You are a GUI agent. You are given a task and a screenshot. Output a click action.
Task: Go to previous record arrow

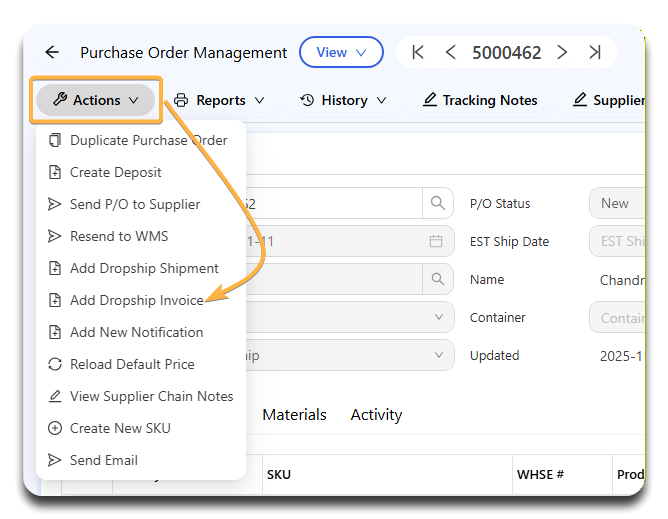pos(451,53)
